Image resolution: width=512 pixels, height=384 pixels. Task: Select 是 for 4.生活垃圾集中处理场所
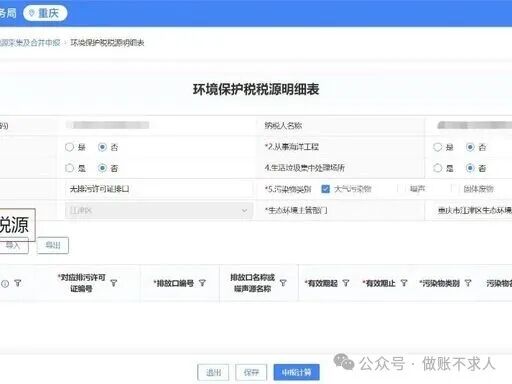[437, 168]
